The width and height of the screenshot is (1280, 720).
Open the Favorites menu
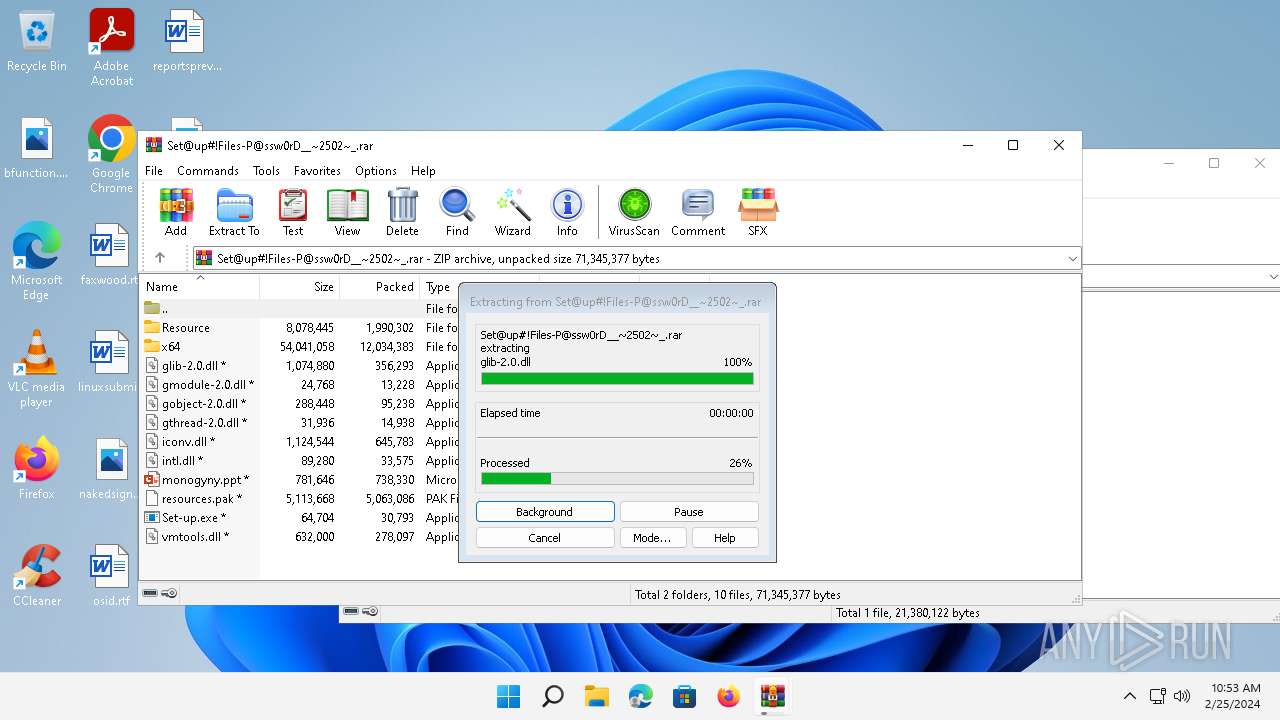click(317, 171)
